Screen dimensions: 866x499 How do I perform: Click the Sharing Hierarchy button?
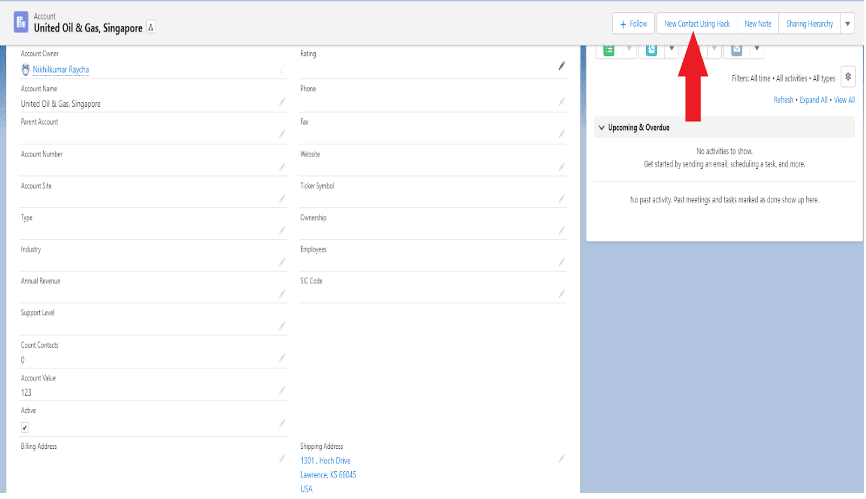click(x=810, y=24)
